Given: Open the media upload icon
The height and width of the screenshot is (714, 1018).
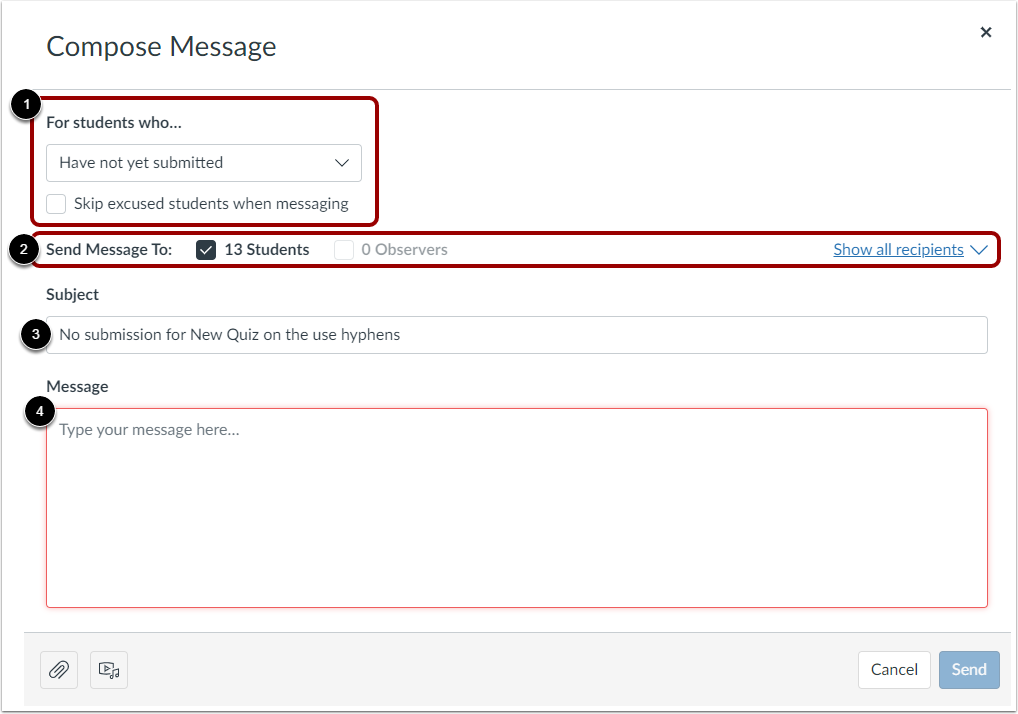Looking at the screenshot, I should 108,670.
